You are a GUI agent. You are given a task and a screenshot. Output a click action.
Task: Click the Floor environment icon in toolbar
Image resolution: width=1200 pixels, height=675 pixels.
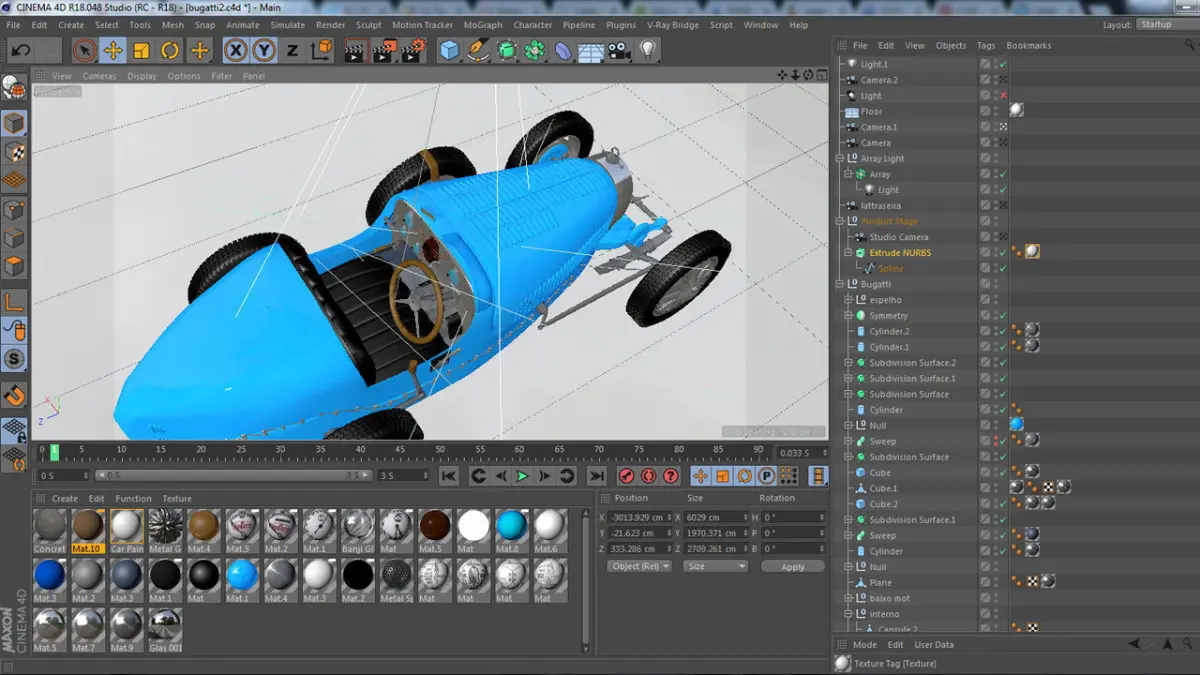tap(591, 50)
